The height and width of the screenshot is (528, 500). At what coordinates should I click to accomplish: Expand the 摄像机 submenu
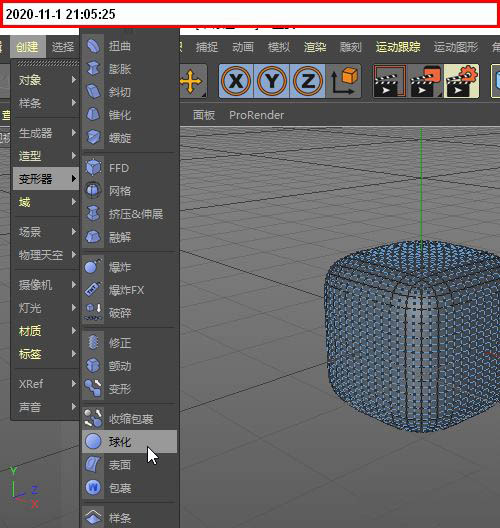pyautogui.click(x=46, y=285)
